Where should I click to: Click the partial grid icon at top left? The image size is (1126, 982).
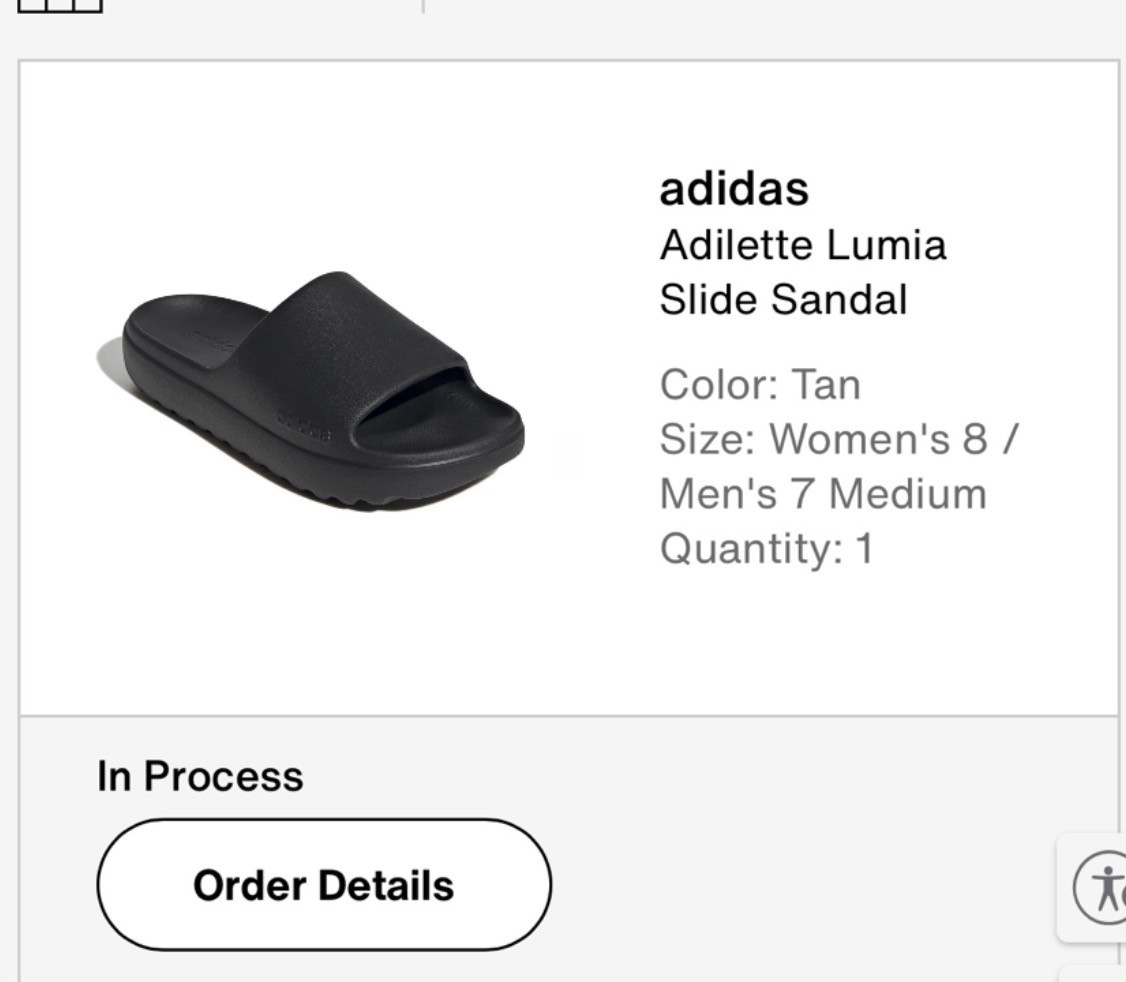coord(60,6)
